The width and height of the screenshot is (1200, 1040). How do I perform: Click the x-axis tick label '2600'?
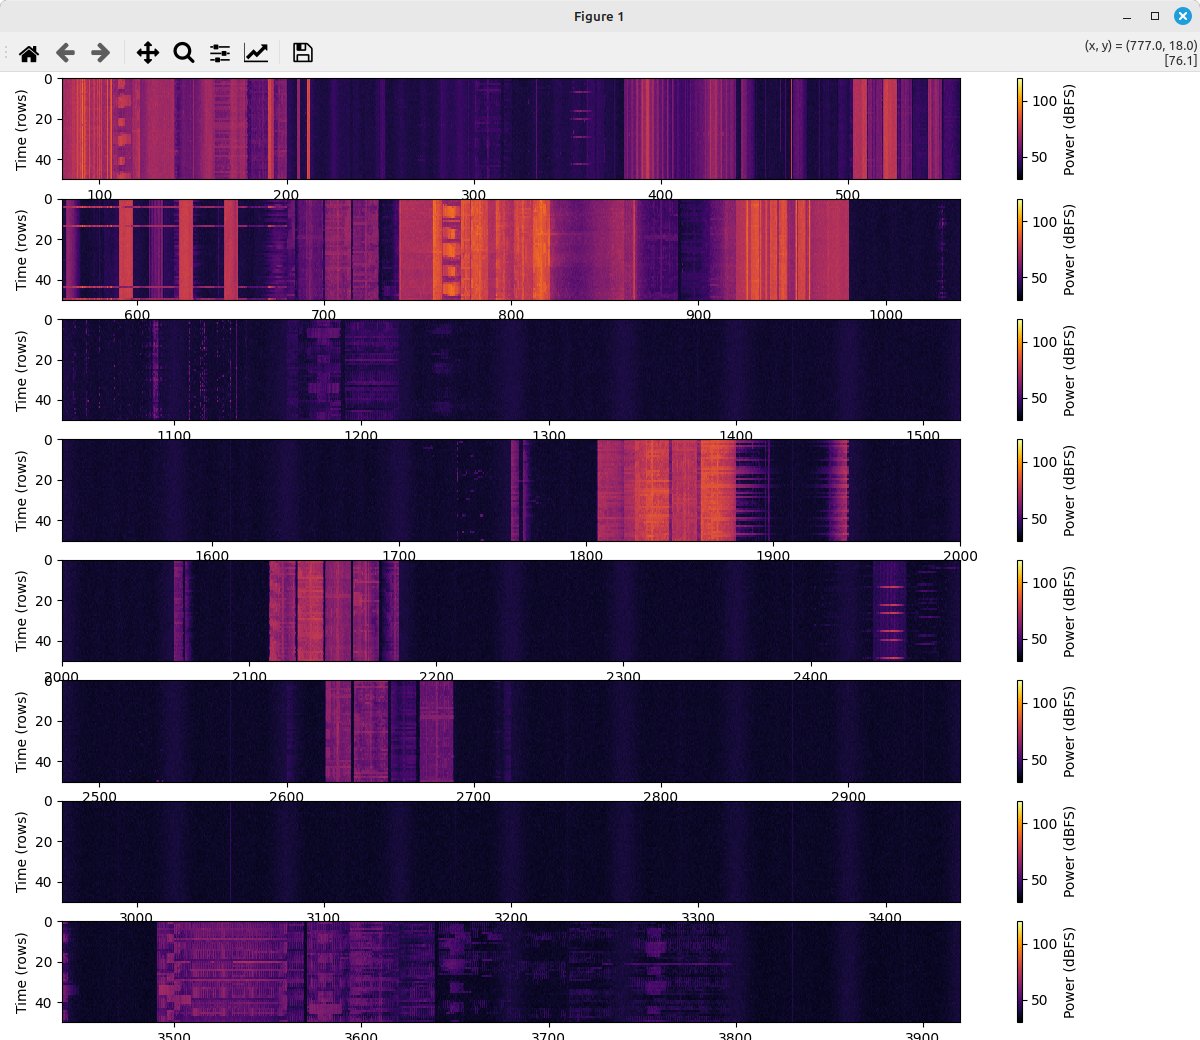pos(286,797)
